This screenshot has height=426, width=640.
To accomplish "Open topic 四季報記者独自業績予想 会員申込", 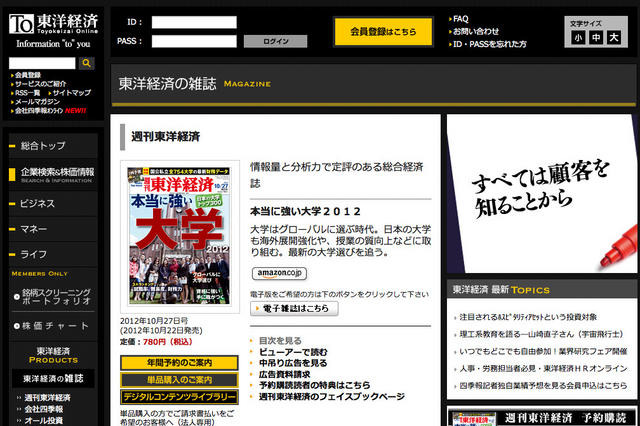I will tap(543, 386).
